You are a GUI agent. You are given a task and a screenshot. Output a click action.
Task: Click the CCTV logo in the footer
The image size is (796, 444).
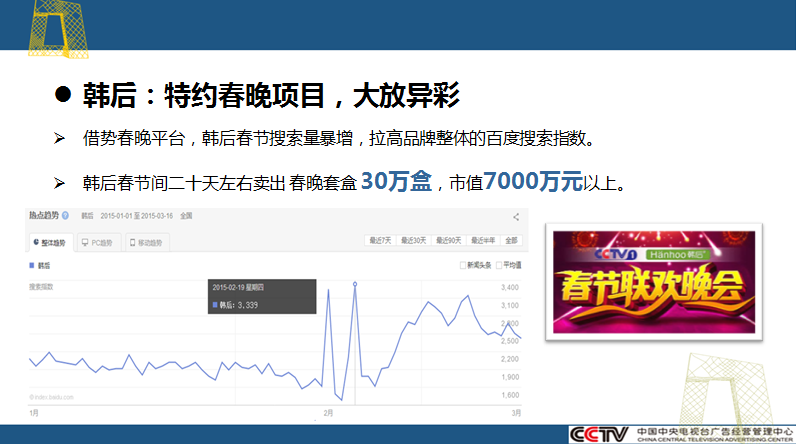coord(600,434)
